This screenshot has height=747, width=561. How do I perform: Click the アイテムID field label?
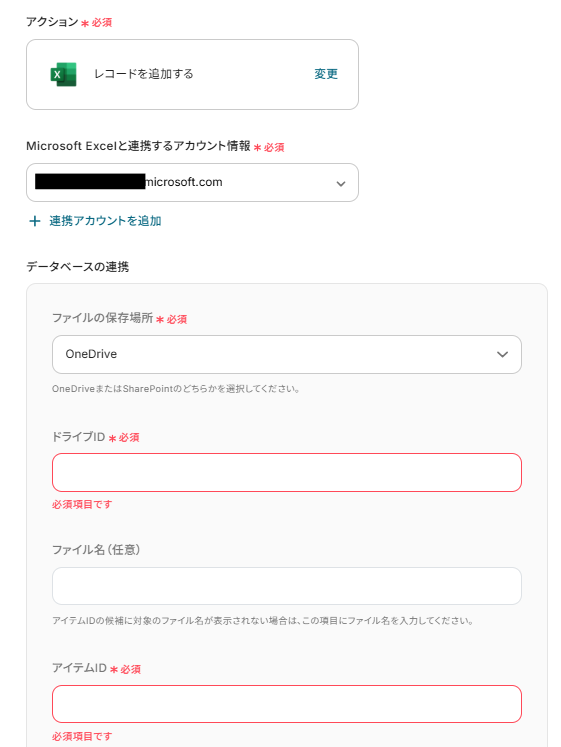pyautogui.click(x=79, y=668)
